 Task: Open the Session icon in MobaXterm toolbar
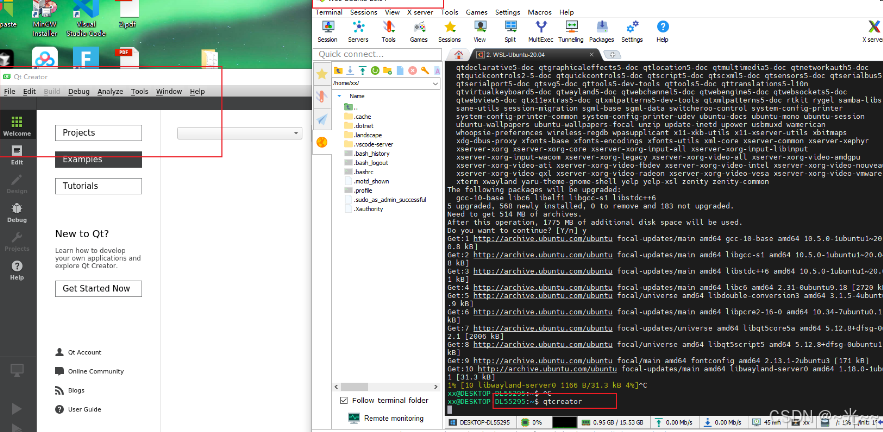click(328, 31)
